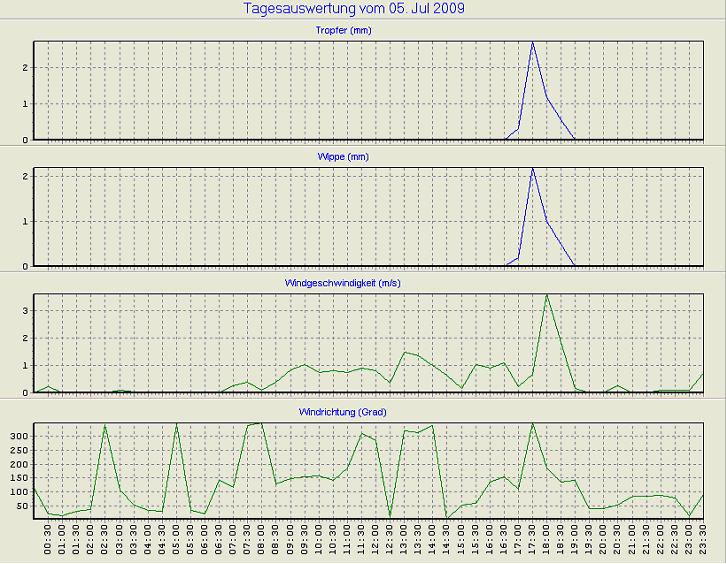Click the wind direction peak at 05:00
726x564 pixels.
[176, 424]
